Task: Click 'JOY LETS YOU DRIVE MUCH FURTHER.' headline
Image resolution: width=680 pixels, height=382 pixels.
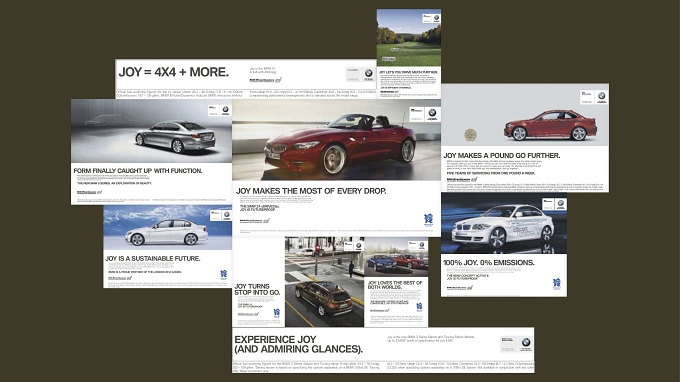Action: click(409, 72)
